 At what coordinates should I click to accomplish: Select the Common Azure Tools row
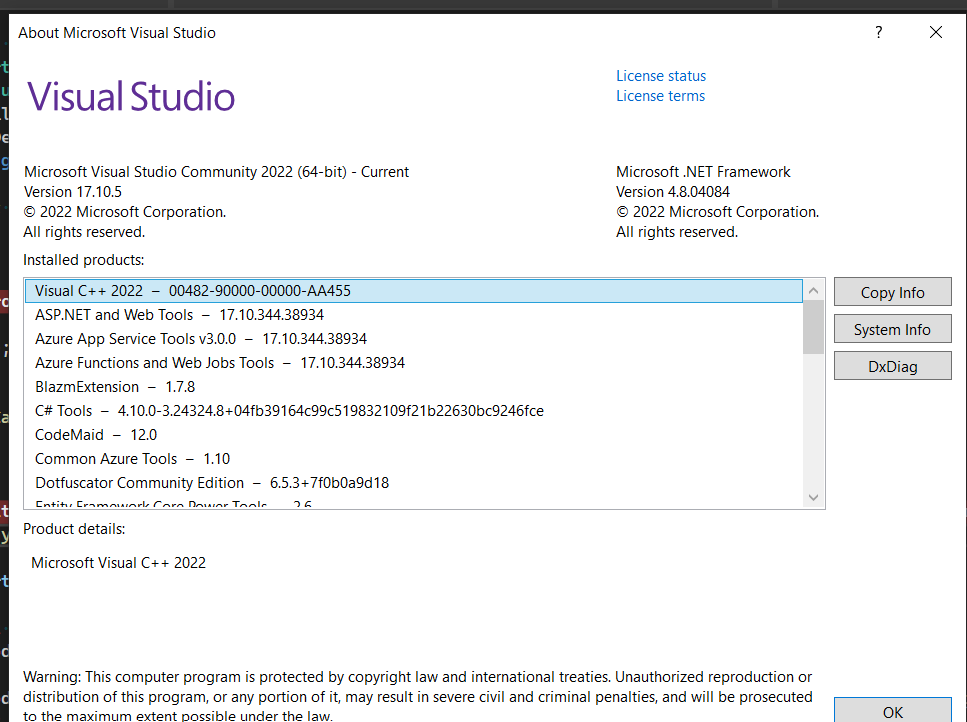pyautogui.click(x=414, y=459)
